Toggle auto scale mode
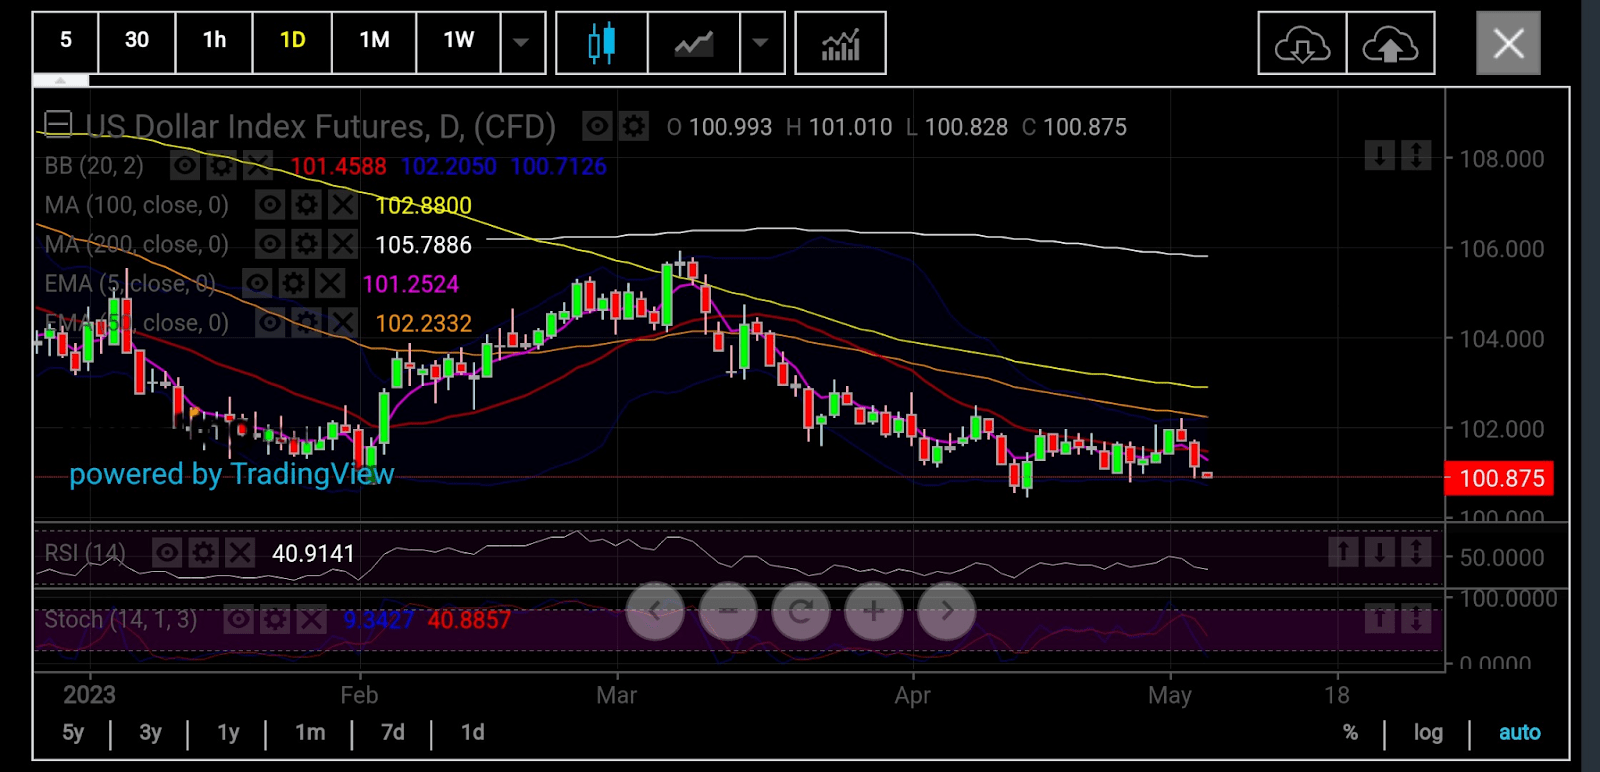1600x772 pixels. 1519,732
